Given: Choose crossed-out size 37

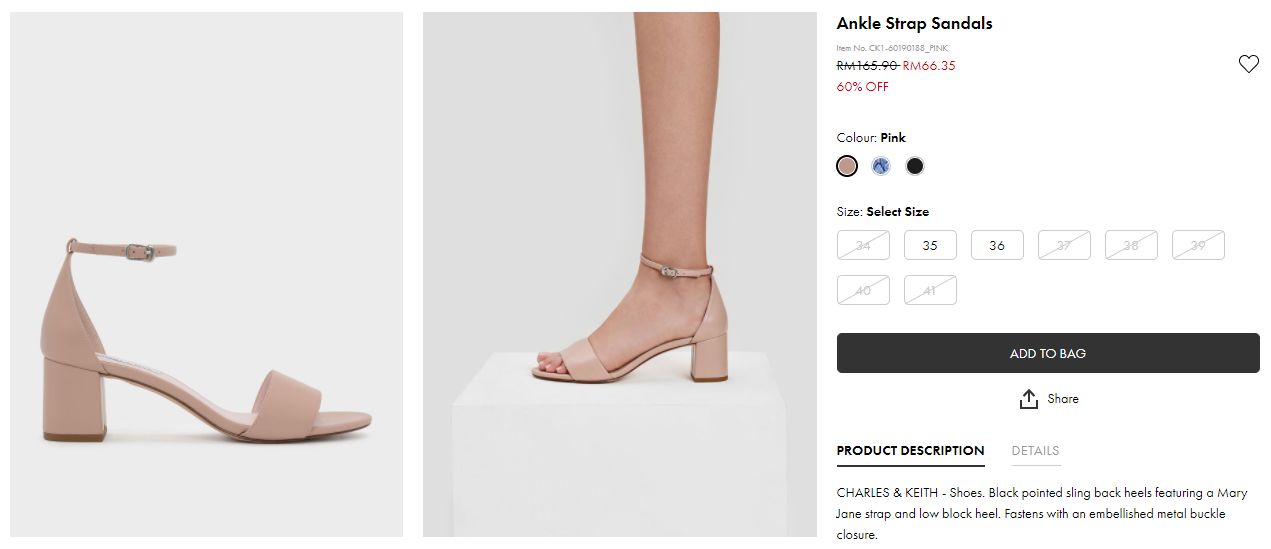Looking at the screenshot, I should [x=1064, y=245].
